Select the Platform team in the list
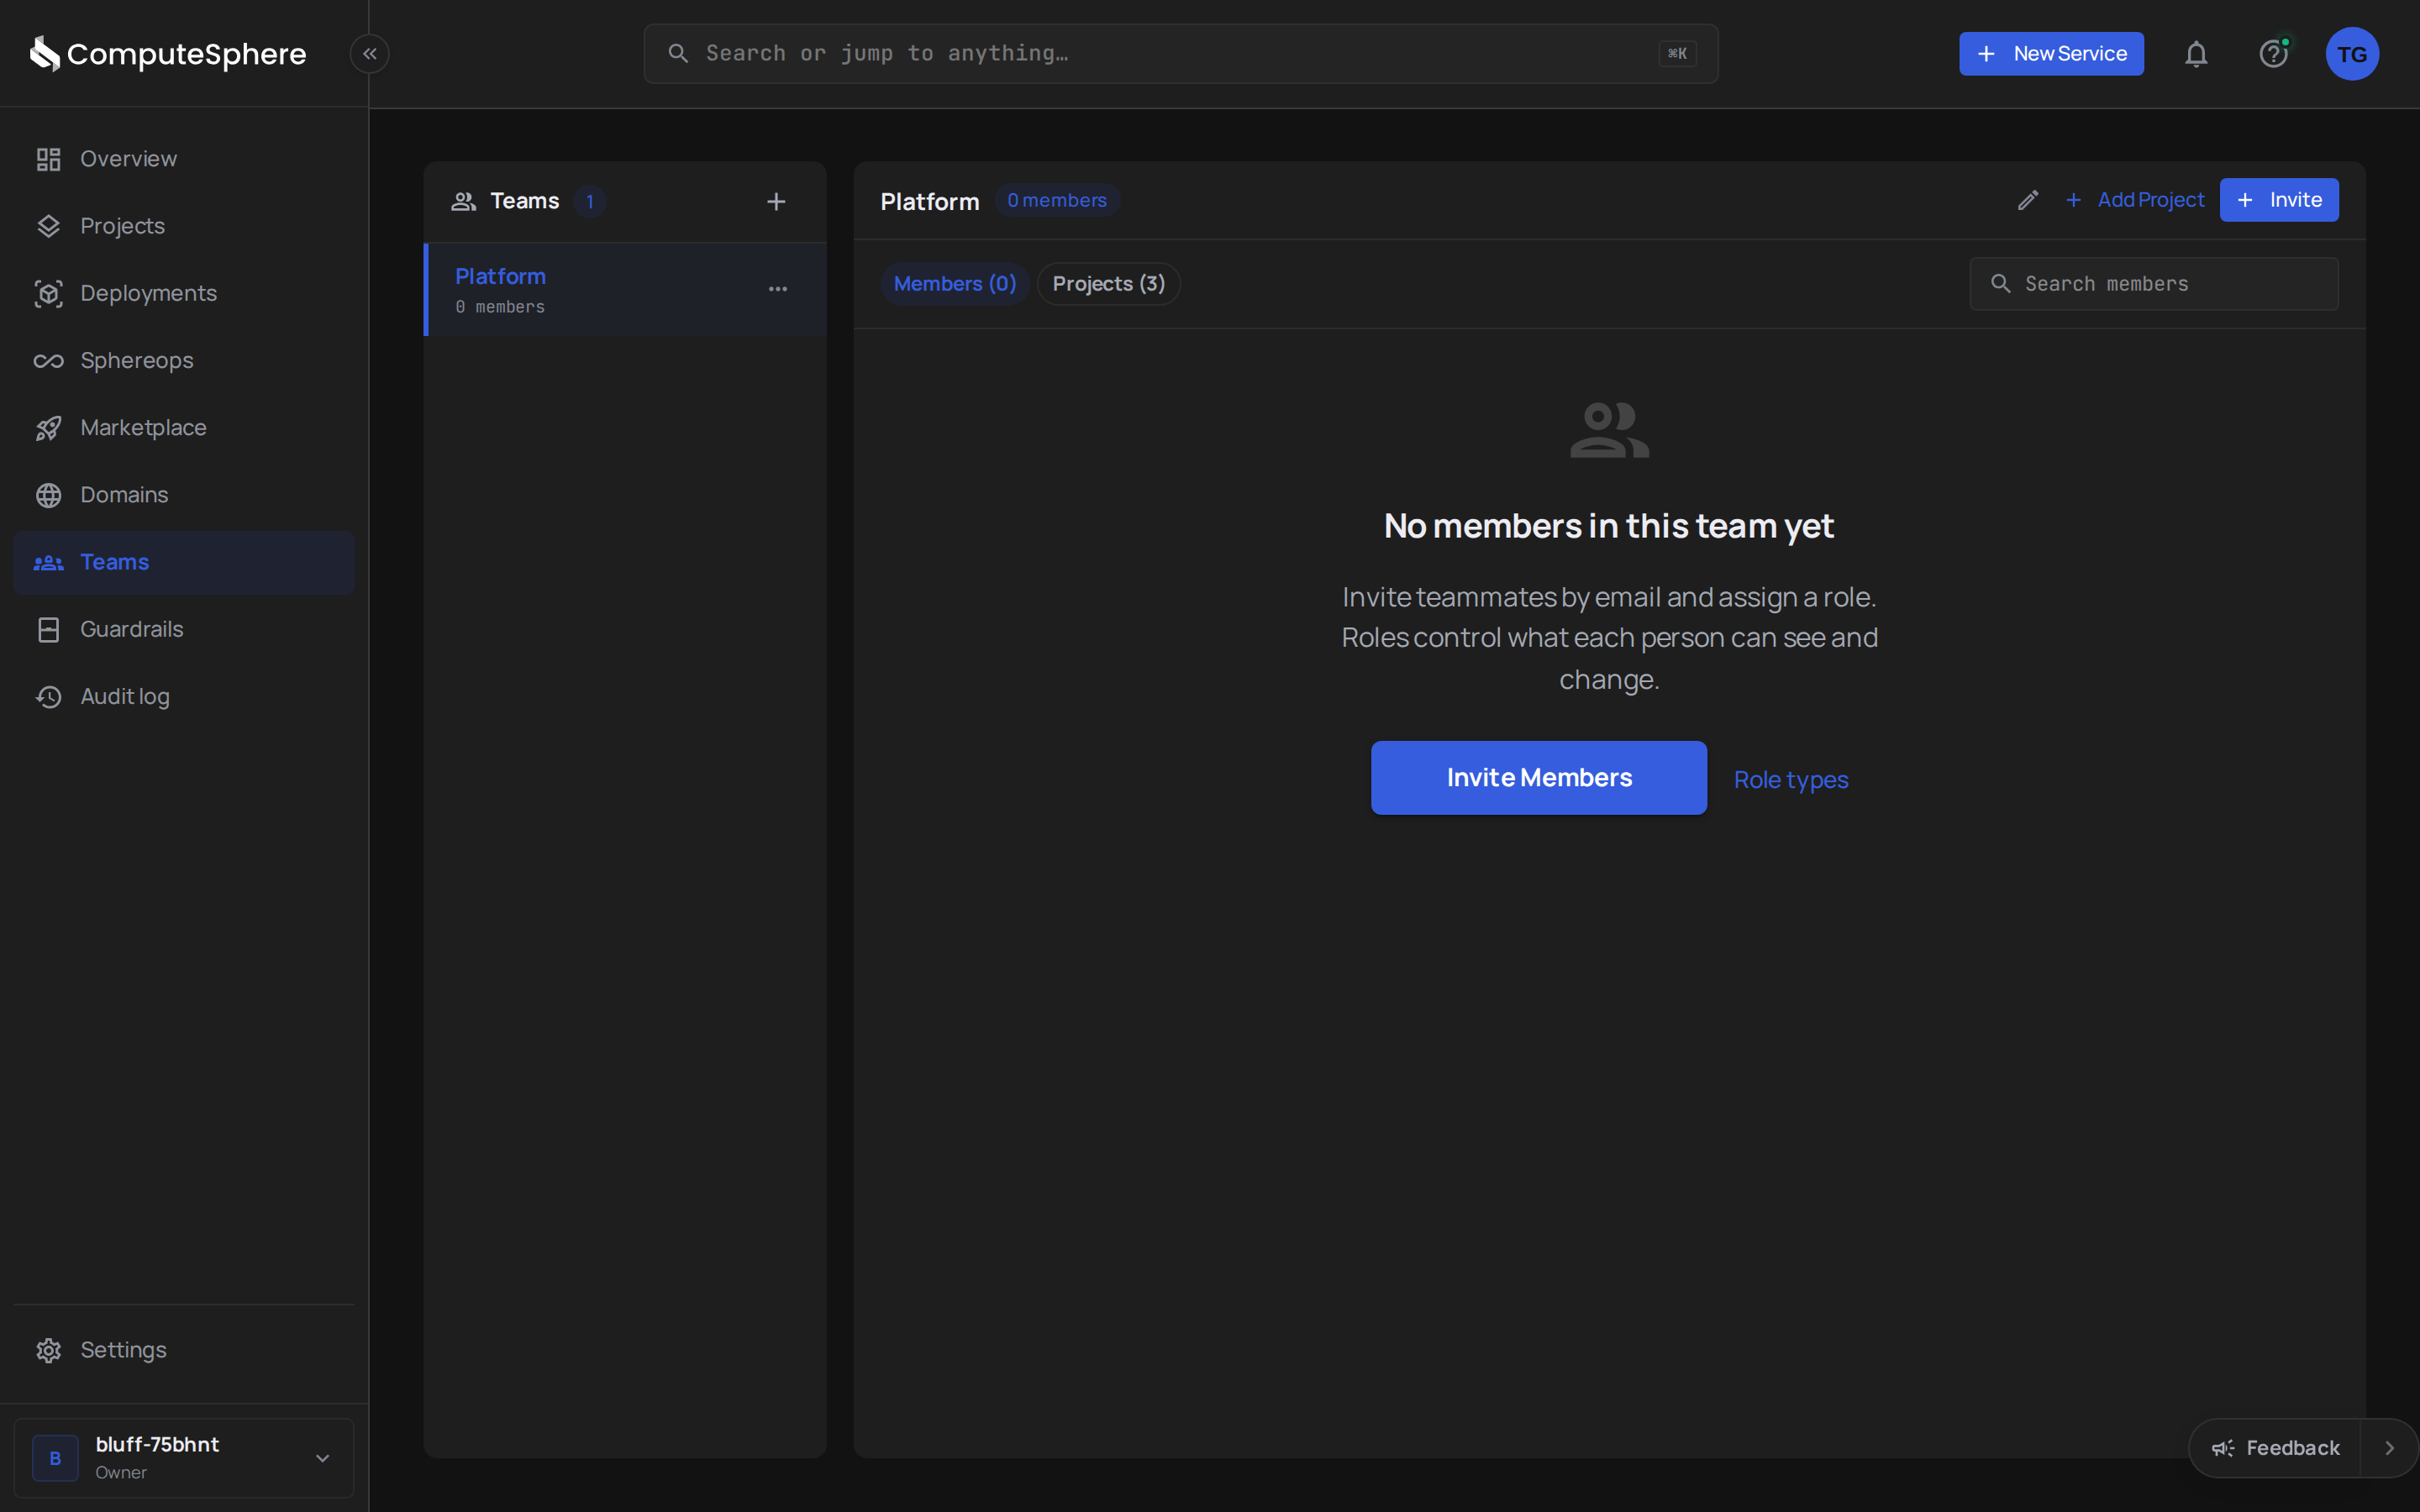Image resolution: width=2420 pixels, height=1512 pixels. (625, 289)
